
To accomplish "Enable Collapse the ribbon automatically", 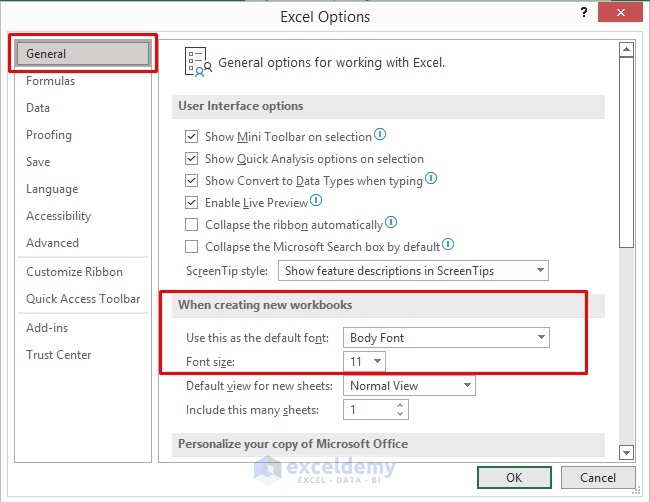I will pos(192,225).
